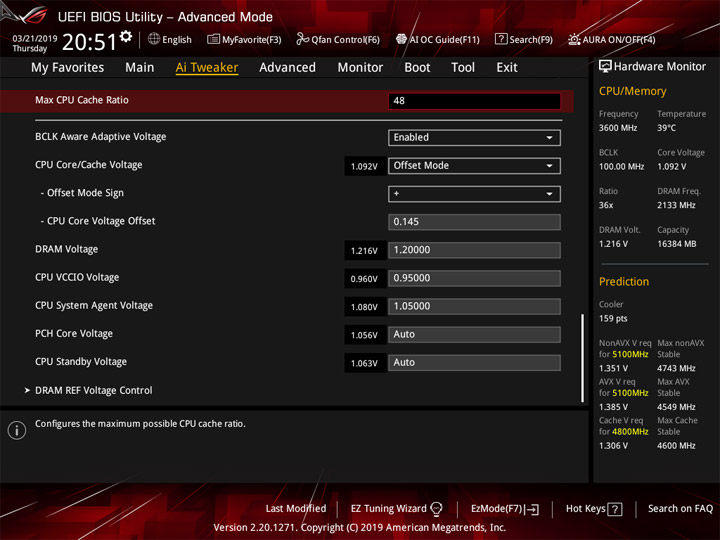Screen dimensions: 720x540
Task: Click the EzMode exit arrow icon
Action: 532,509
